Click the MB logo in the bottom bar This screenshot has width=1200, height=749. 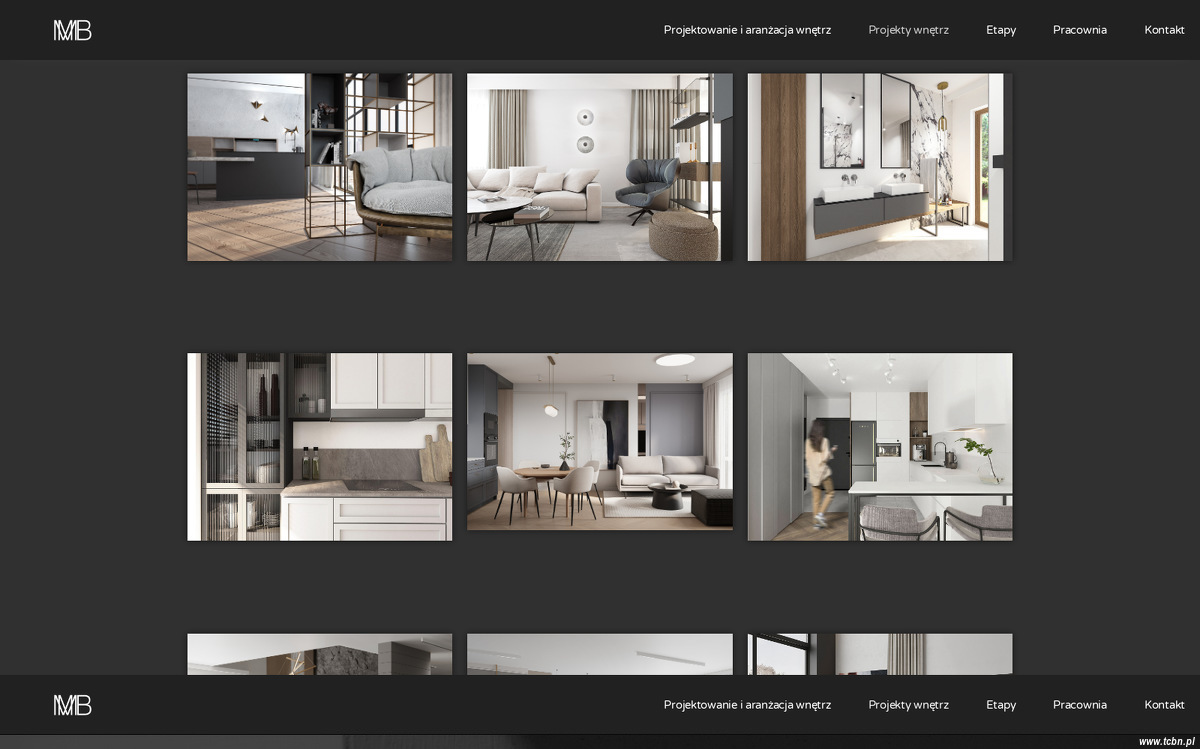(72, 705)
